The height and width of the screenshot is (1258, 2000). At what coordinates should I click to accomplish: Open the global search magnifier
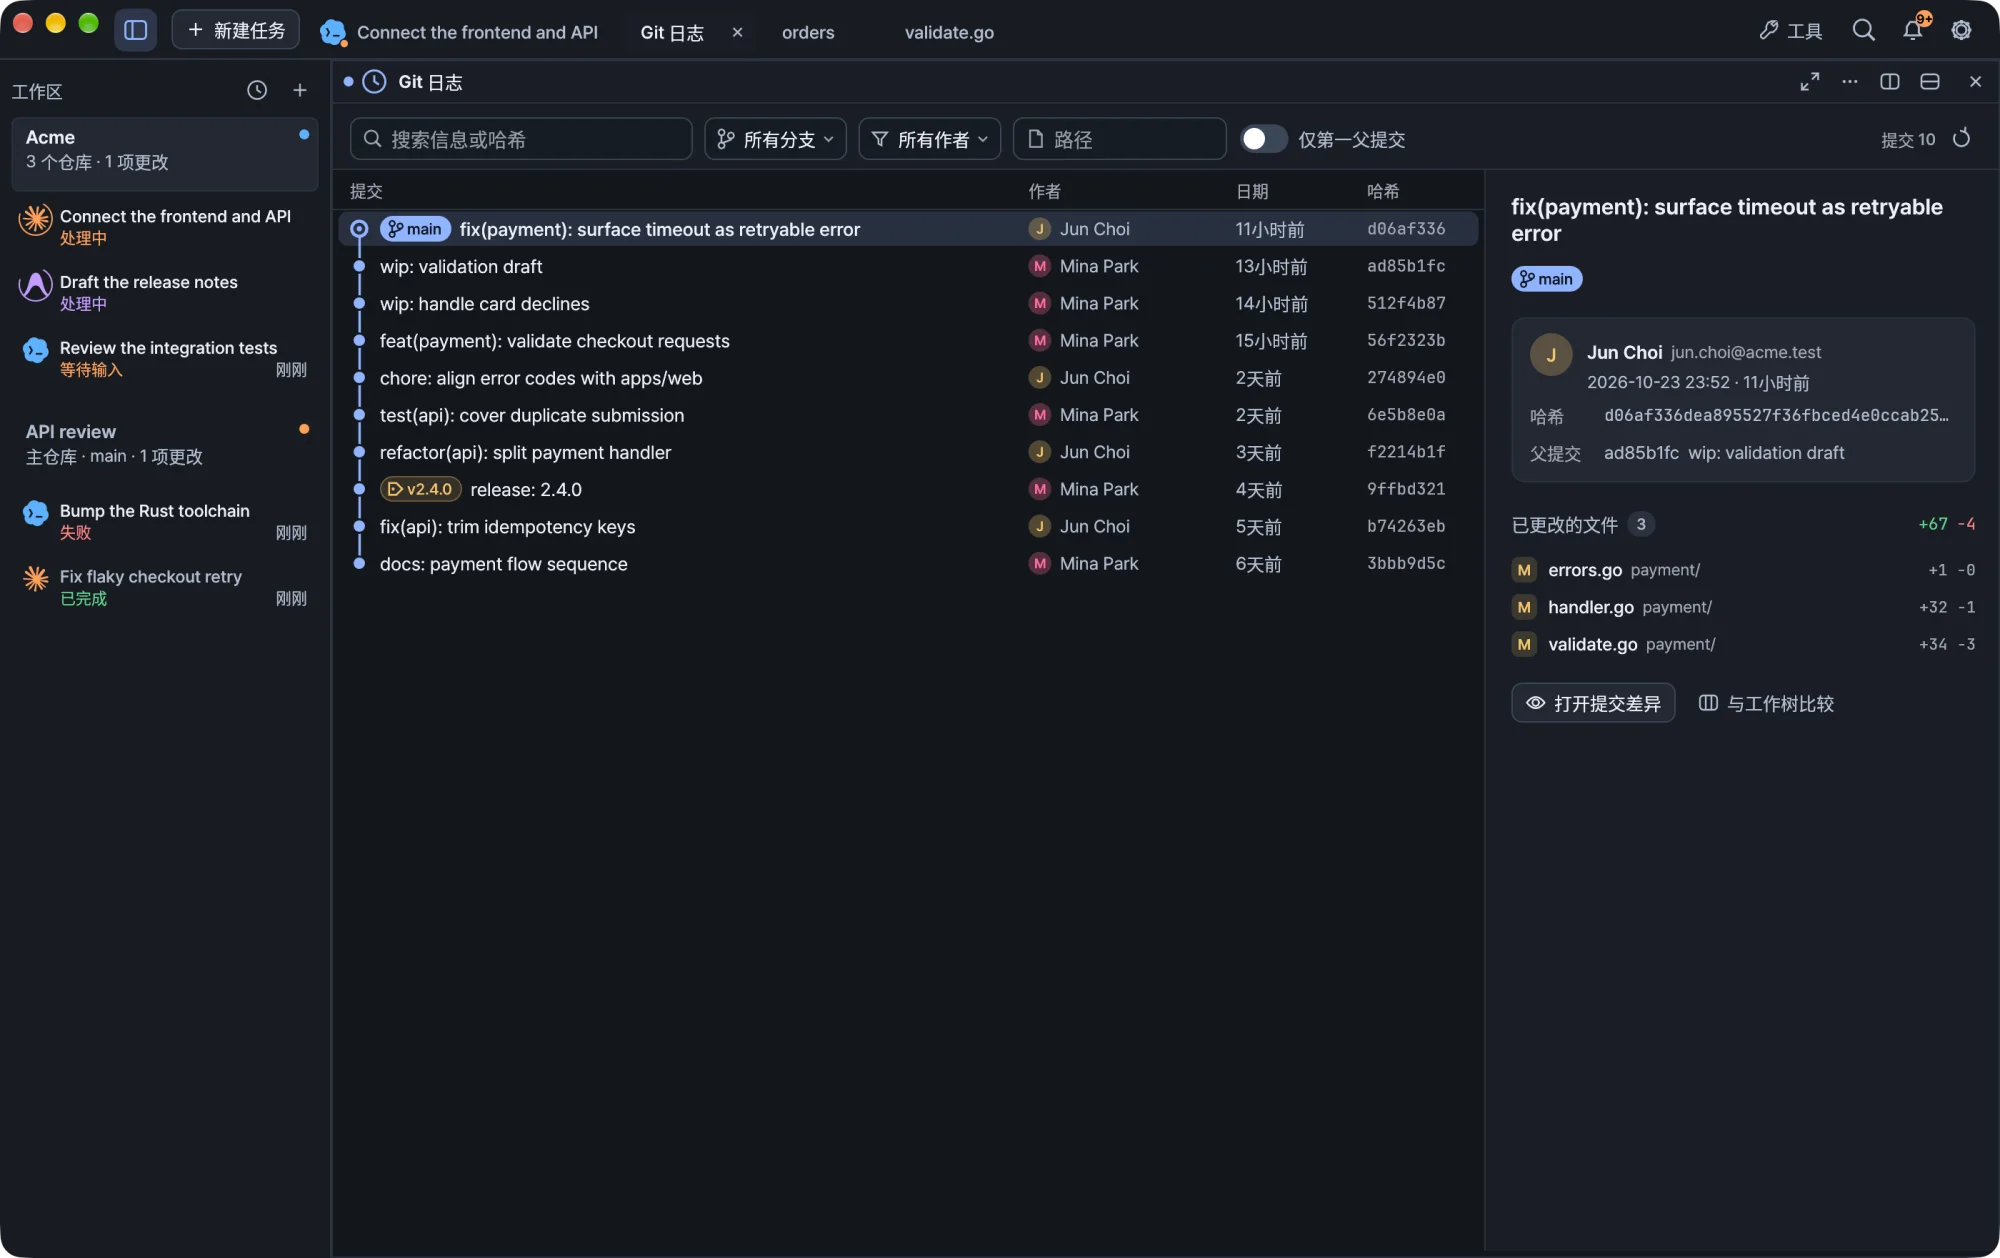click(x=1863, y=30)
